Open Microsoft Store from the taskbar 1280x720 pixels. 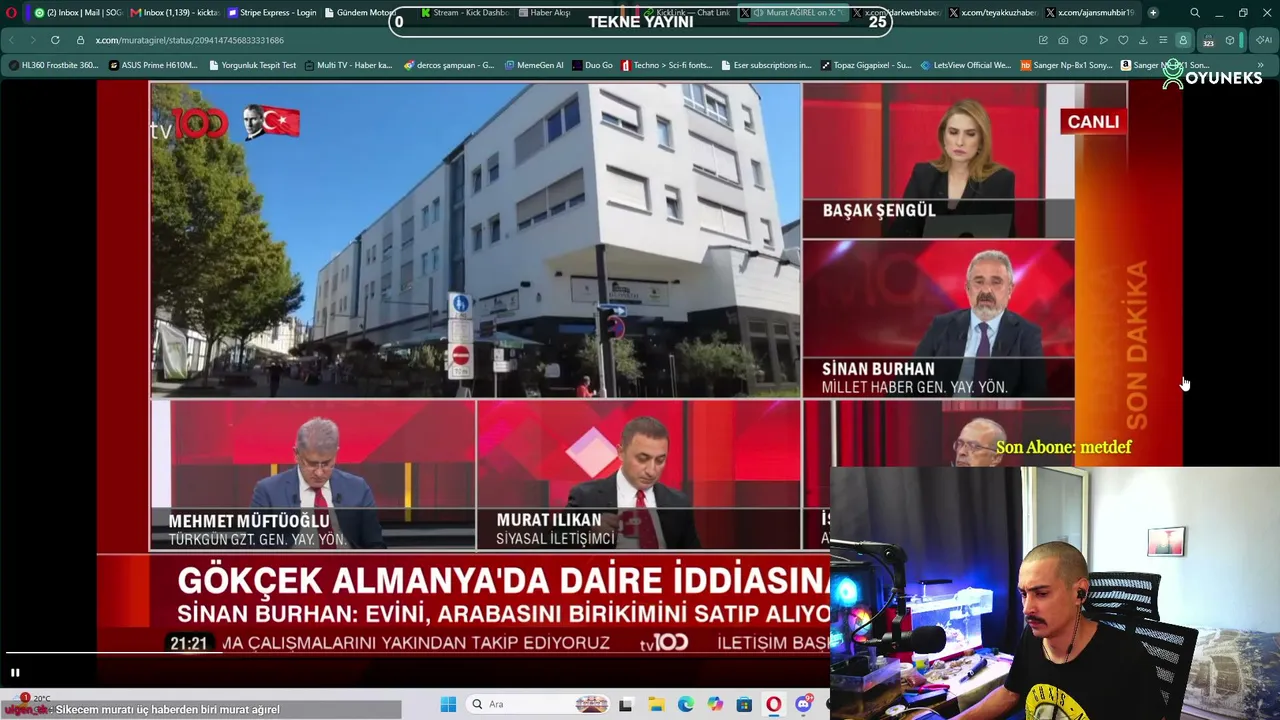744,704
